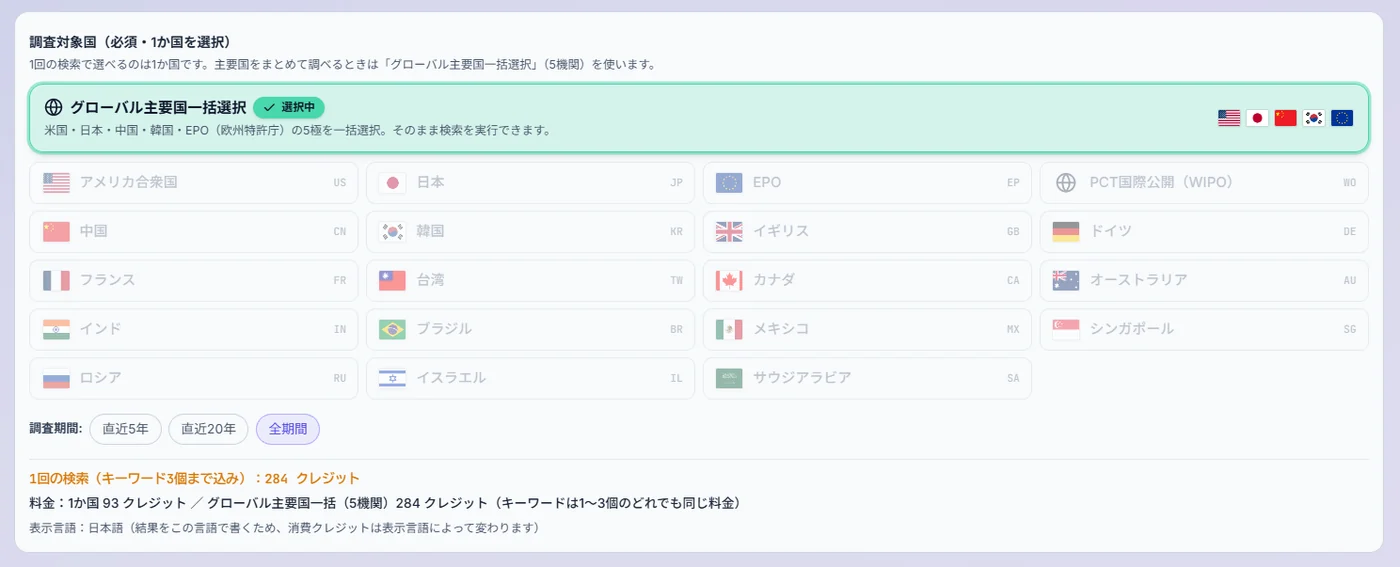Click the maple leaf flag for カナダ
Screen dimensions: 1400x567
tap(729, 281)
